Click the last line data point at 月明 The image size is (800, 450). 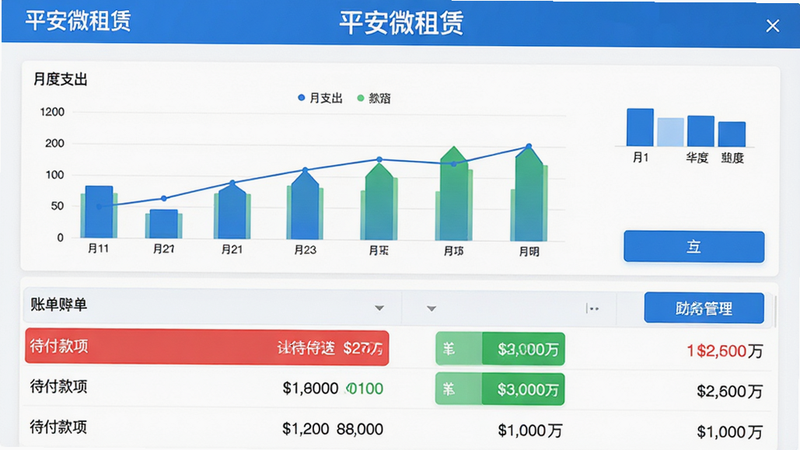(x=529, y=146)
